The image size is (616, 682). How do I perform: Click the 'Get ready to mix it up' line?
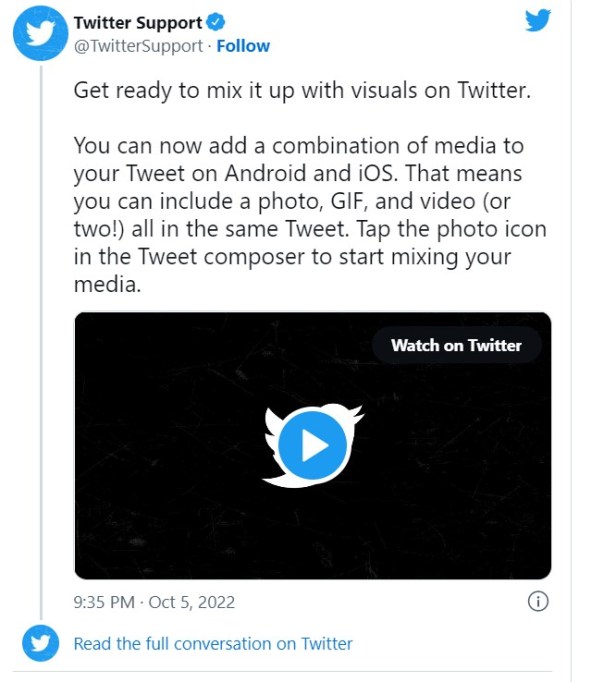pyautogui.click(x=300, y=90)
